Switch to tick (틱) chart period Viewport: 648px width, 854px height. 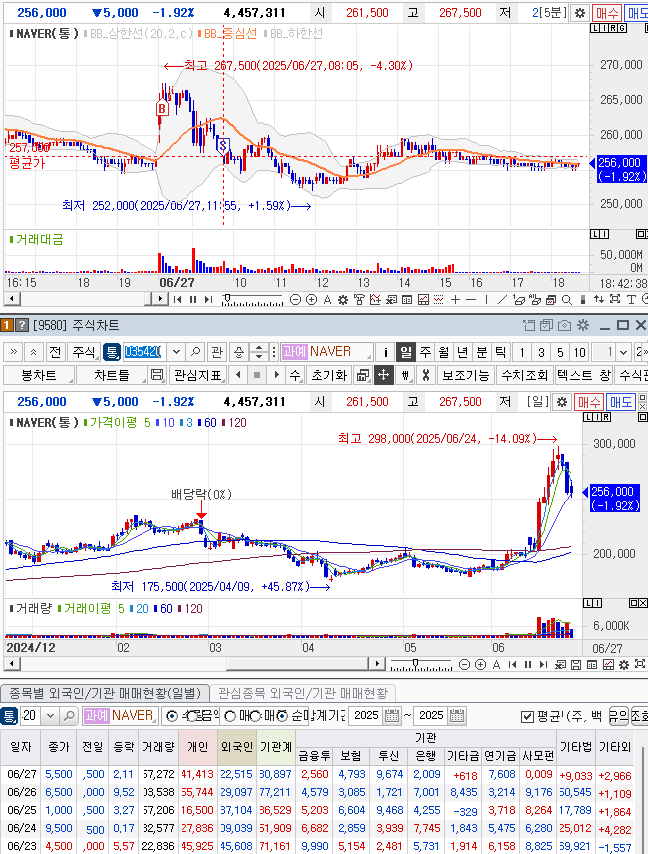click(x=500, y=352)
